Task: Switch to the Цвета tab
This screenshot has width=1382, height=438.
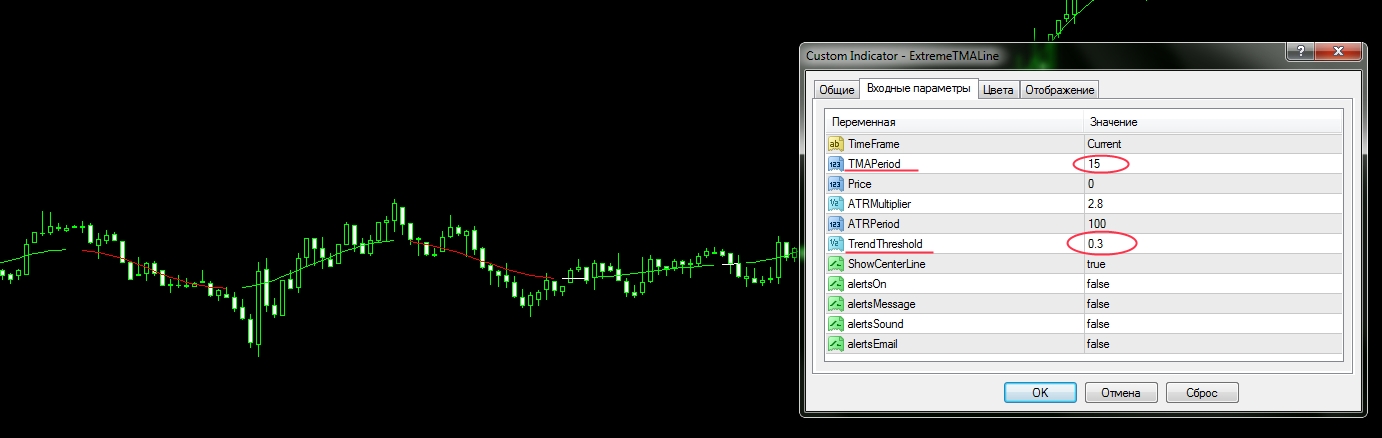Action: pos(998,90)
